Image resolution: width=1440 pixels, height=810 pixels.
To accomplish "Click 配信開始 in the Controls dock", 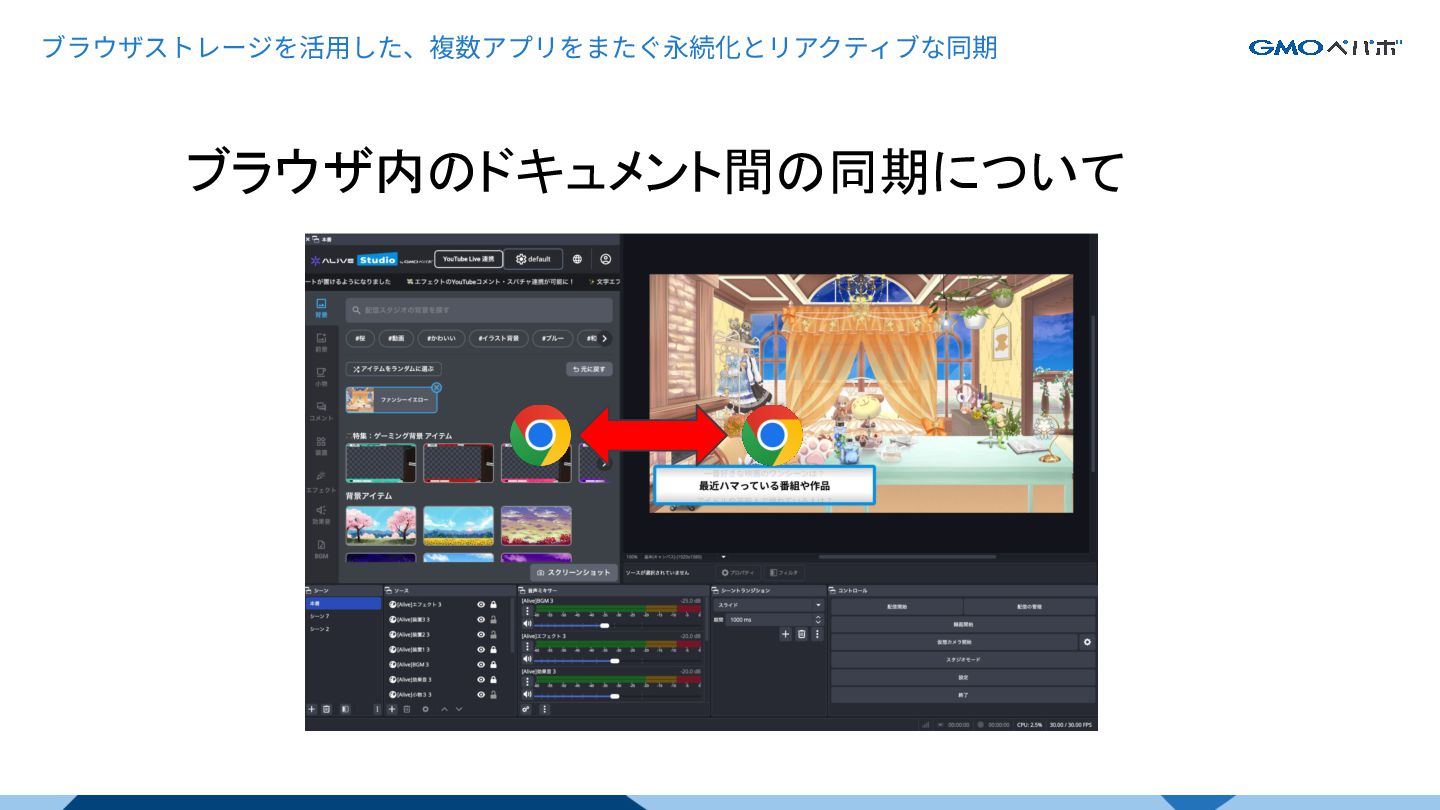I will (897, 607).
